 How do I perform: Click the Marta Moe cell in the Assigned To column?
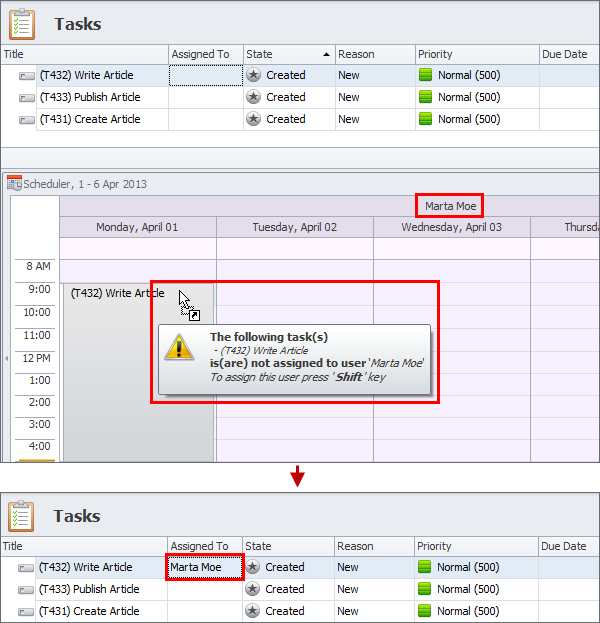pyautogui.click(x=204, y=567)
